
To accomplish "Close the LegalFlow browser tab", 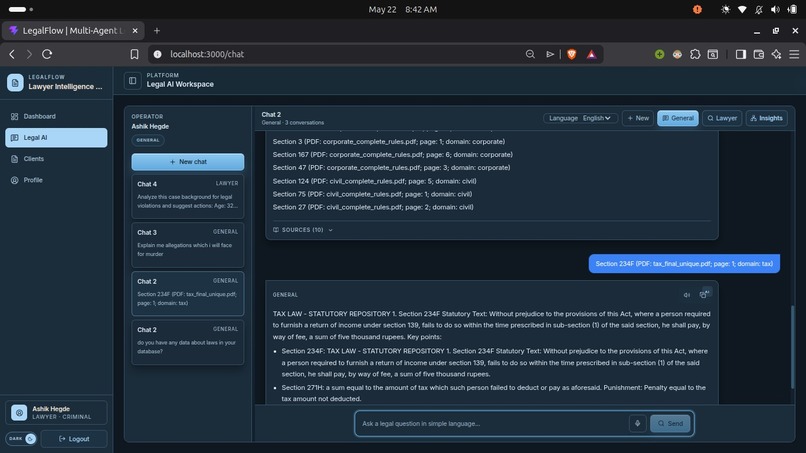I will [x=135, y=31].
